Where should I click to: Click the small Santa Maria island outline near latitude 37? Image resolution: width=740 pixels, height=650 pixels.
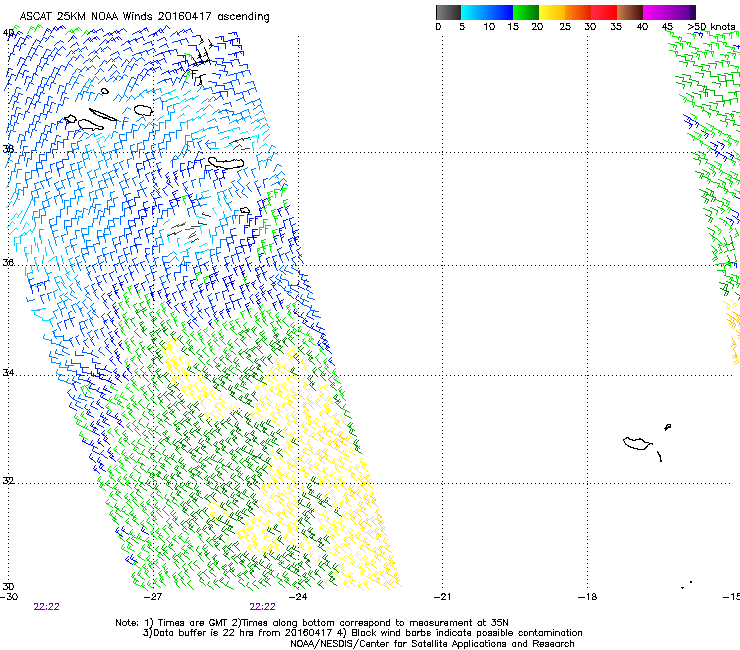coord(245,211)
